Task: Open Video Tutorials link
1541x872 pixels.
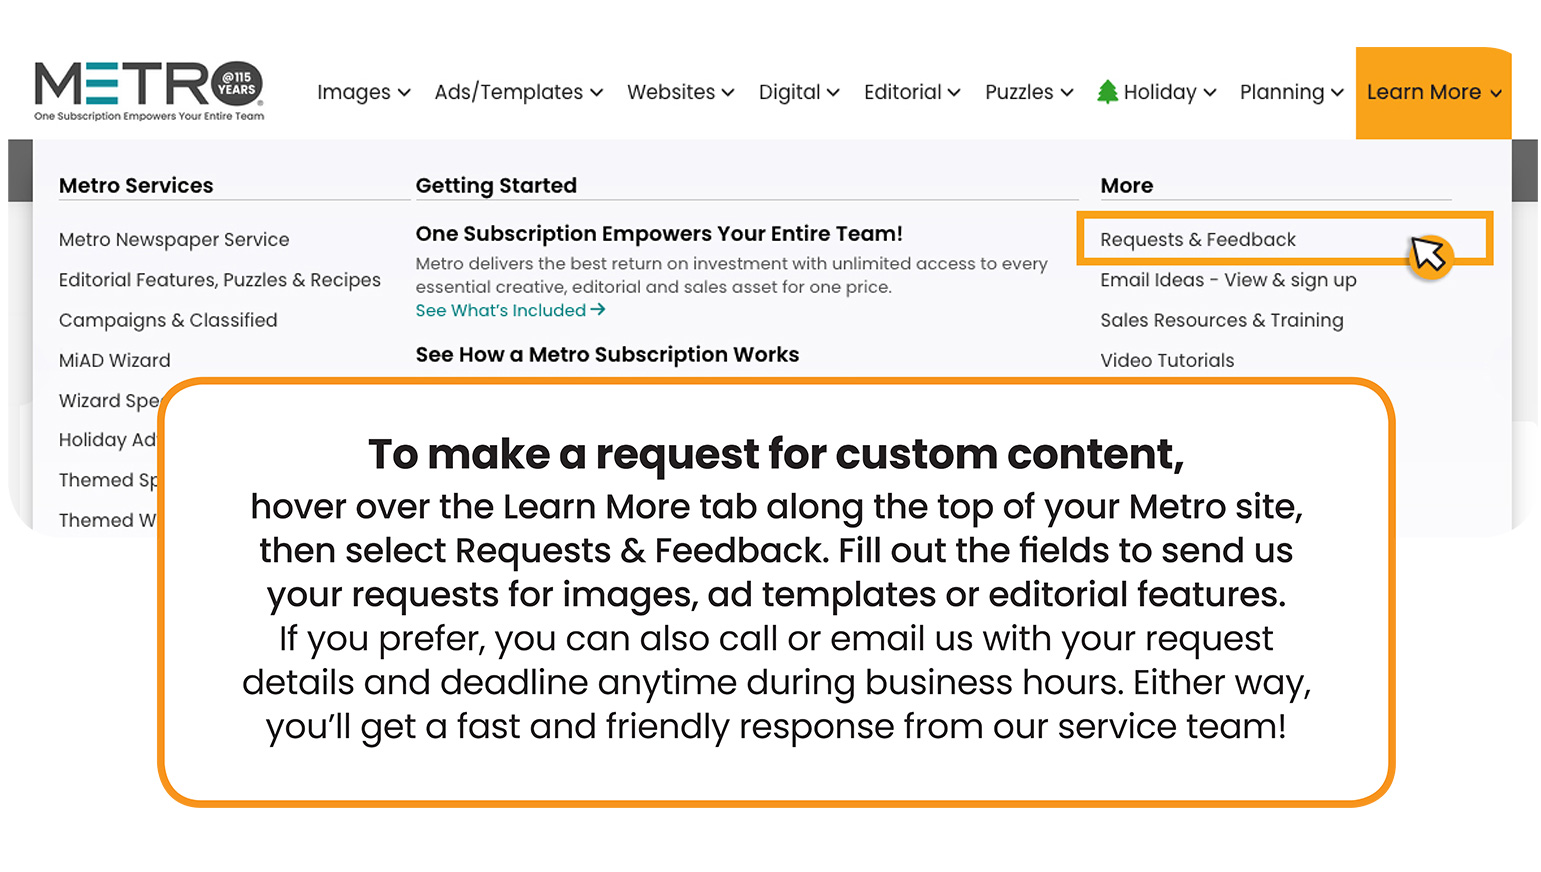Action: click(1167, 360)
